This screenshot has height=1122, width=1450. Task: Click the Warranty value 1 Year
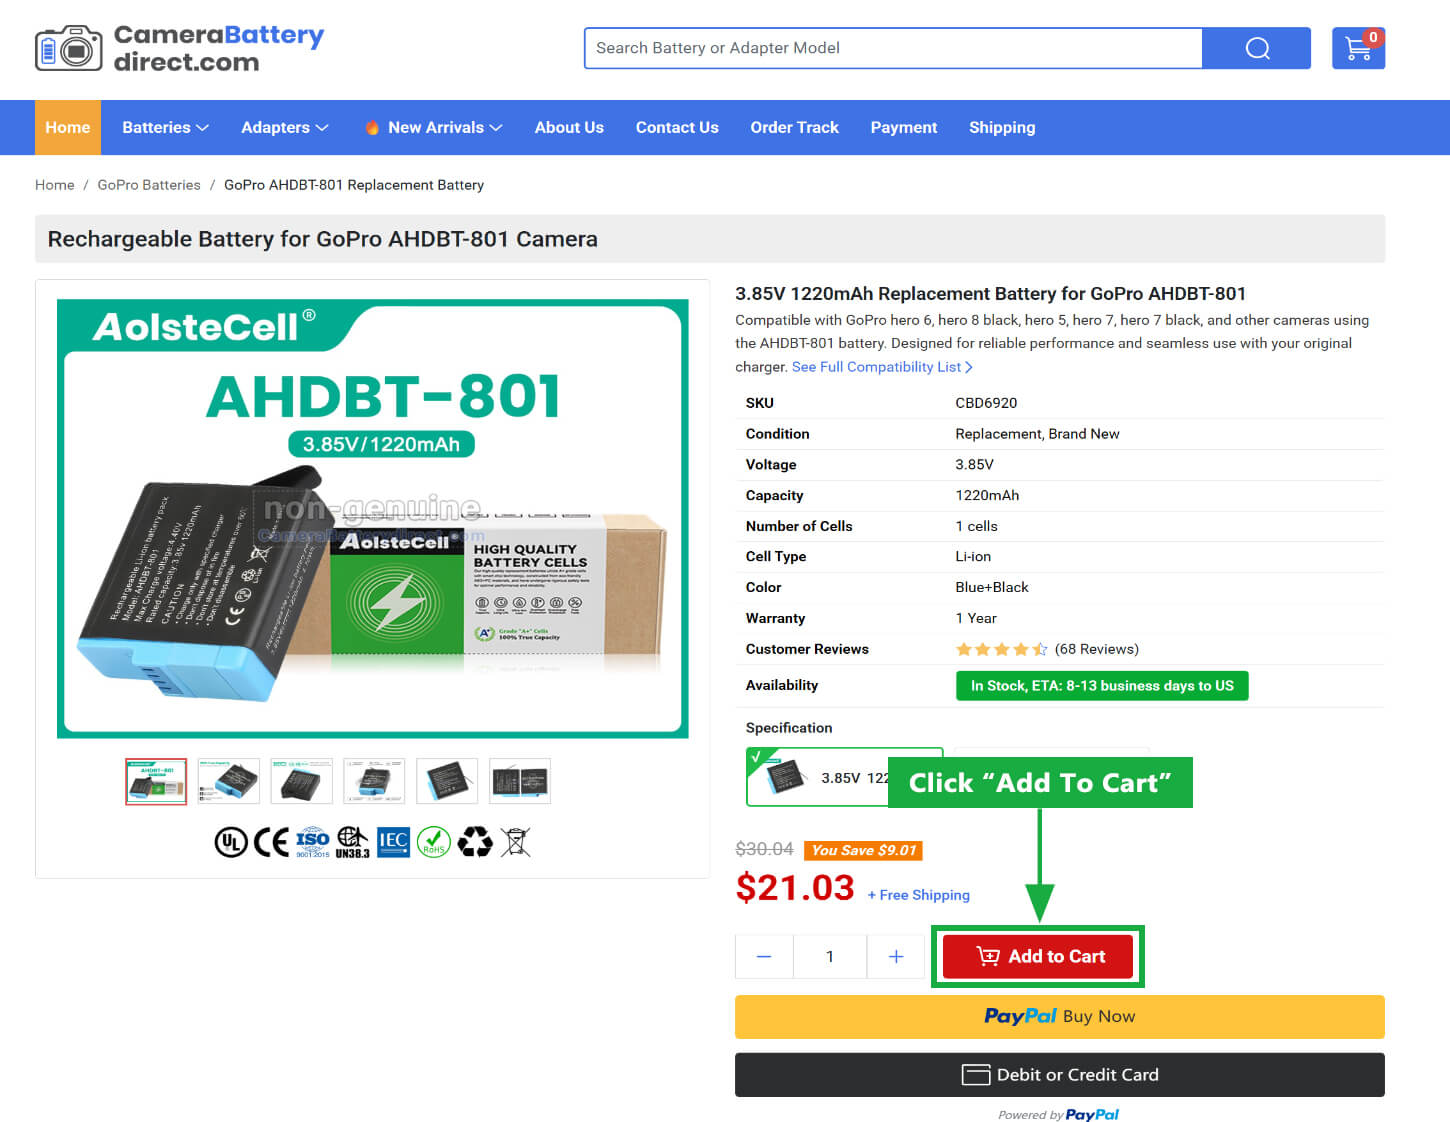pyautogui.click(x=976, y=618)
